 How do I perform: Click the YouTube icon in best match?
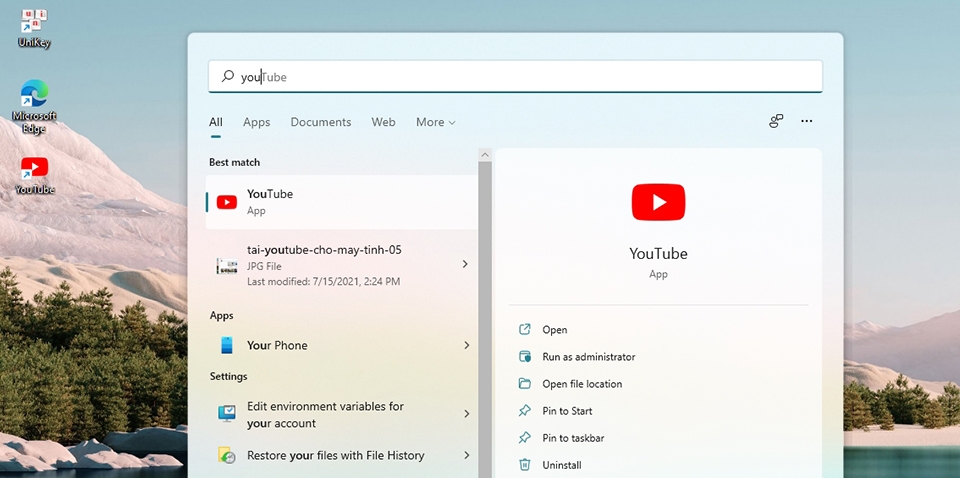click(227, 202)
